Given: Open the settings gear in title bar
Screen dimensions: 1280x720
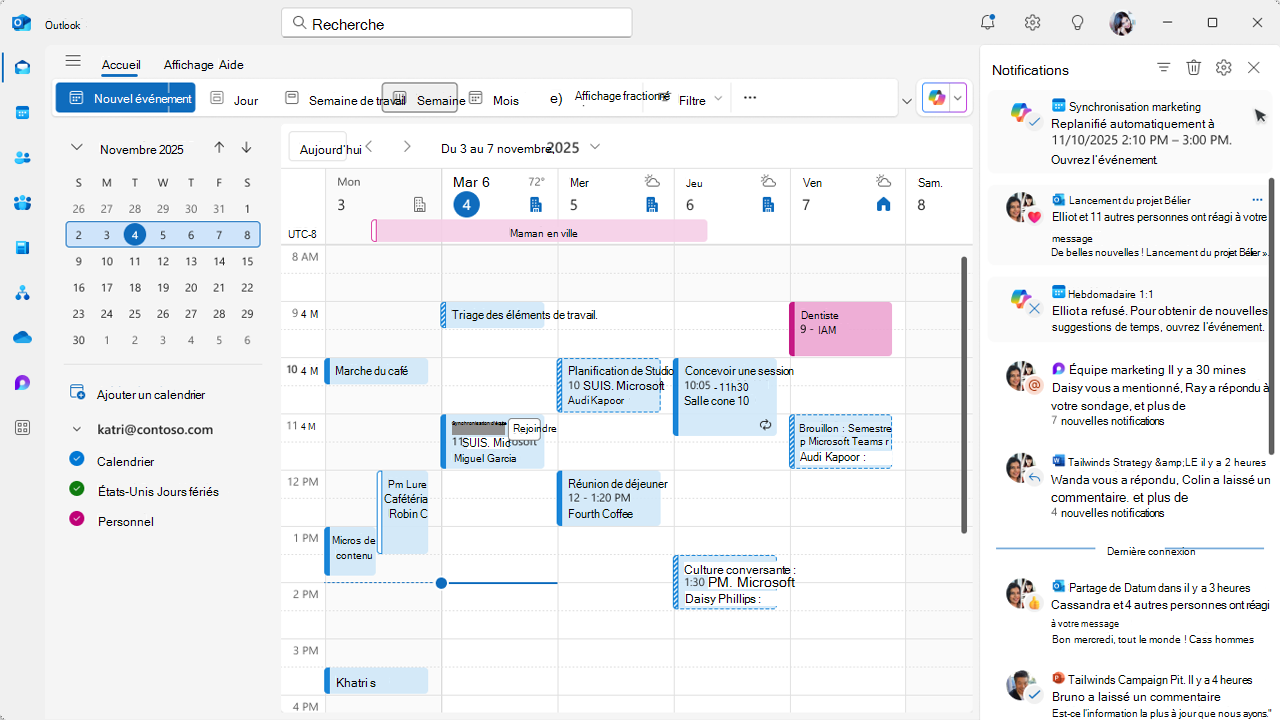Looking at the screenshot, I should point(1033,22).
